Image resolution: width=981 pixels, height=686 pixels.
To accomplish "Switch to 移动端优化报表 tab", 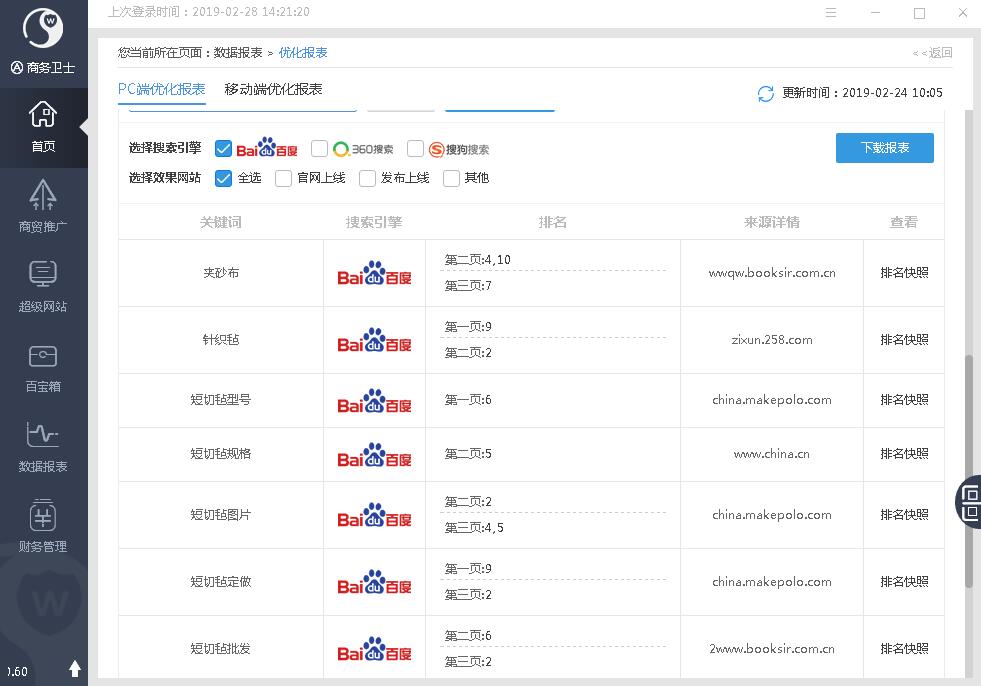I will 273,89.
